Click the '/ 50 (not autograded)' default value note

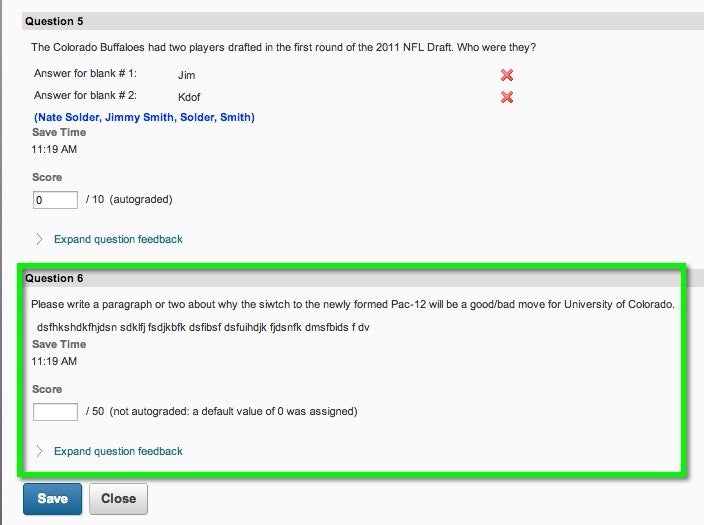[x=222, y=411]
